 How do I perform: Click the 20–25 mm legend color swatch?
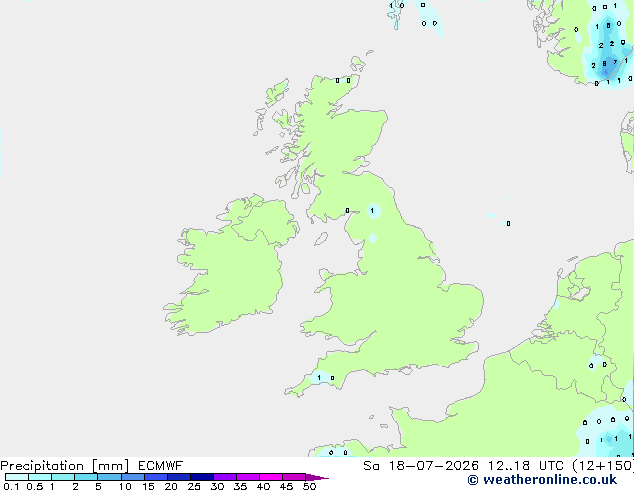coord(178,477)
